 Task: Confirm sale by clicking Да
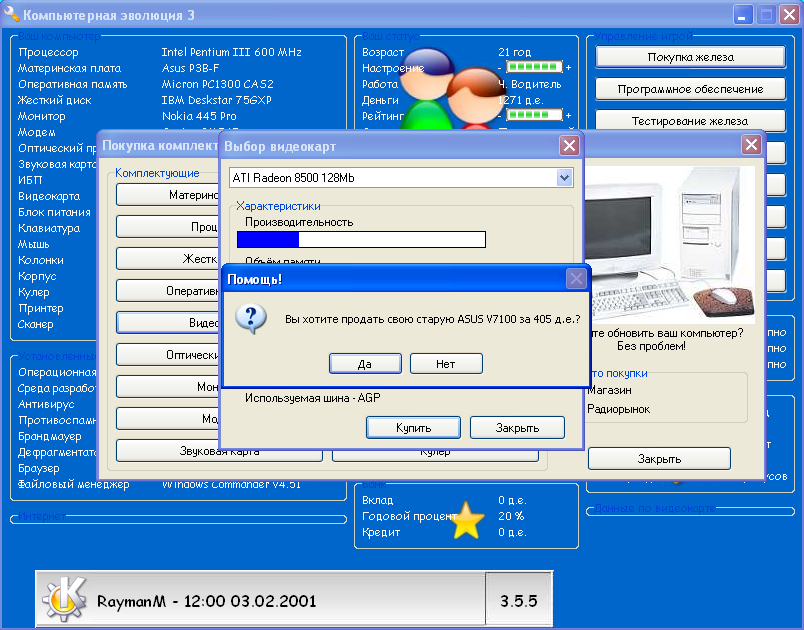(365, 364)
